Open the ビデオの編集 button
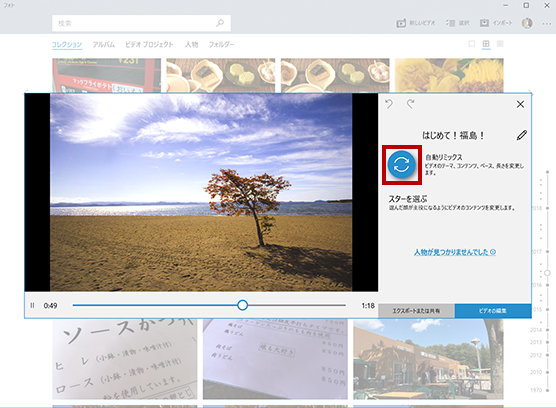The width and height of the screenshot is (556, 408). click(493, 311)
